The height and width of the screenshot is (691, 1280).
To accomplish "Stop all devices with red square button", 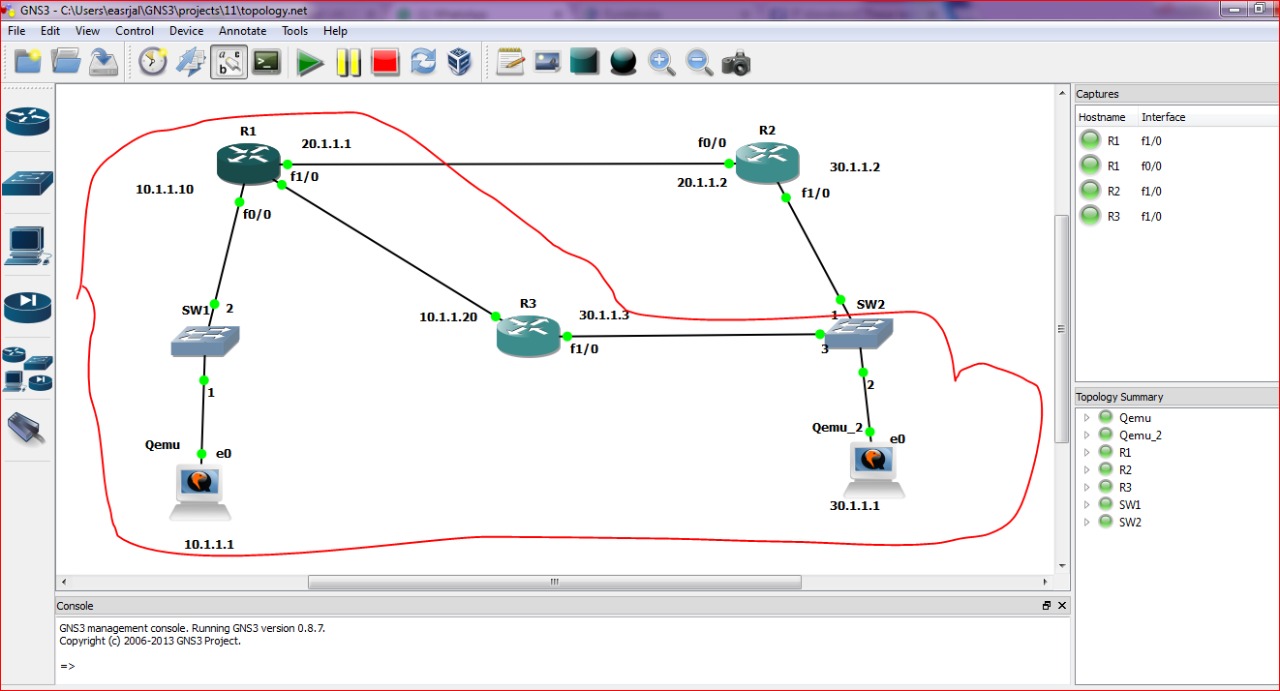I will [x=385, y=63].
